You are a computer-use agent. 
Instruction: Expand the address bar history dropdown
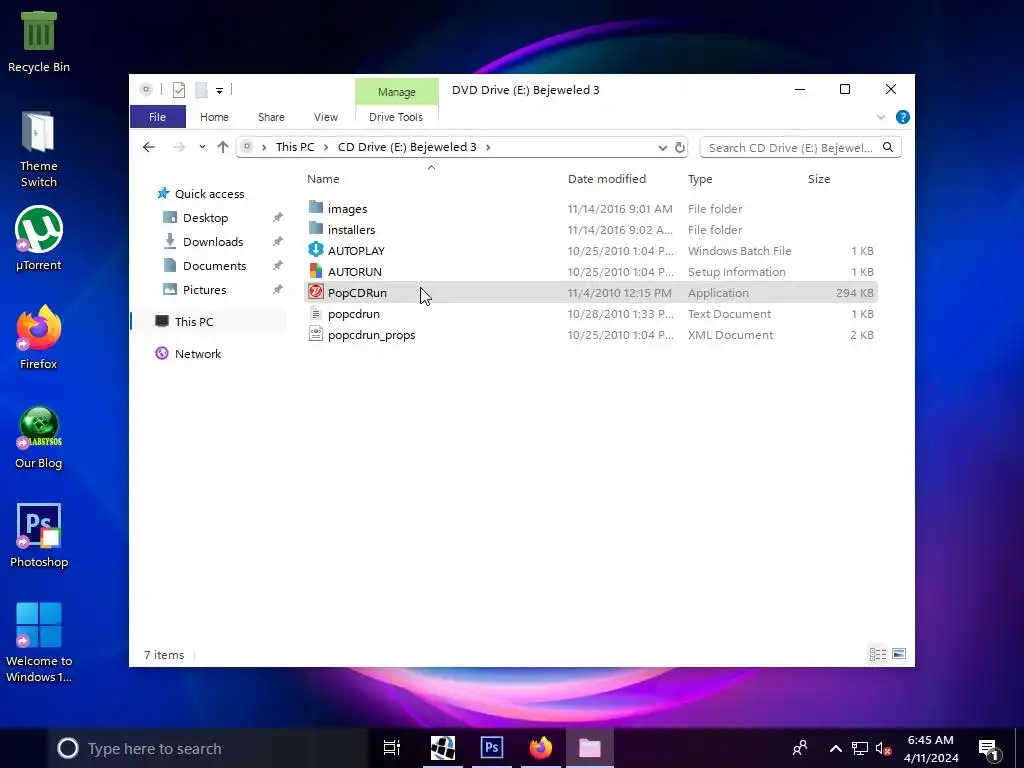tap(662, 148)
